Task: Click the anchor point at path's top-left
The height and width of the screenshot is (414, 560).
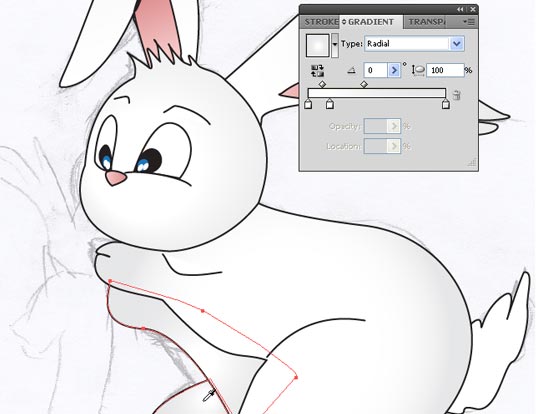Action: tap(110, 281)
